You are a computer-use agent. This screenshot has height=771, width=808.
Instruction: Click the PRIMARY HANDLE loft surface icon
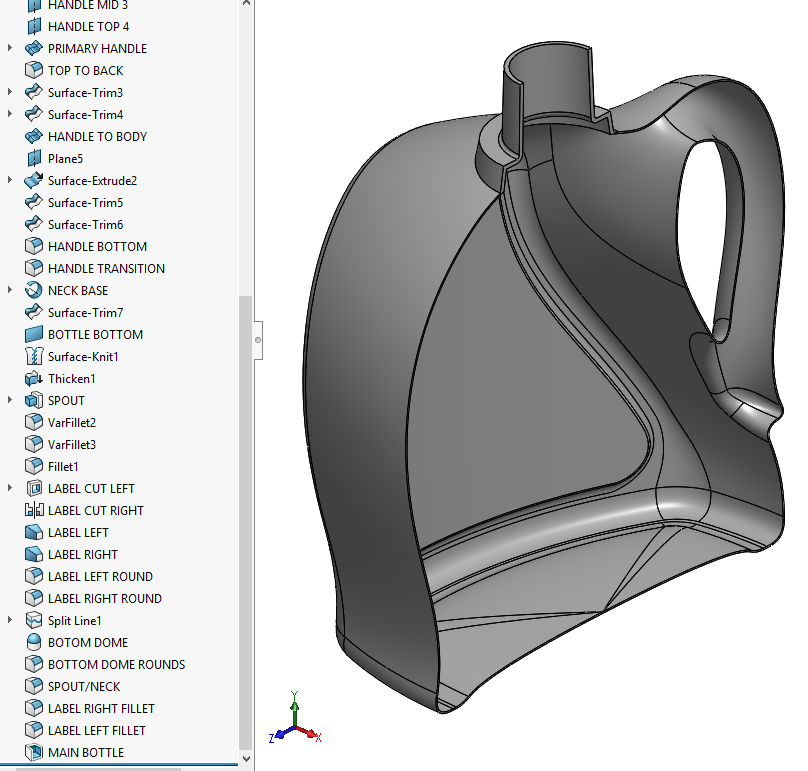(33, 48)
